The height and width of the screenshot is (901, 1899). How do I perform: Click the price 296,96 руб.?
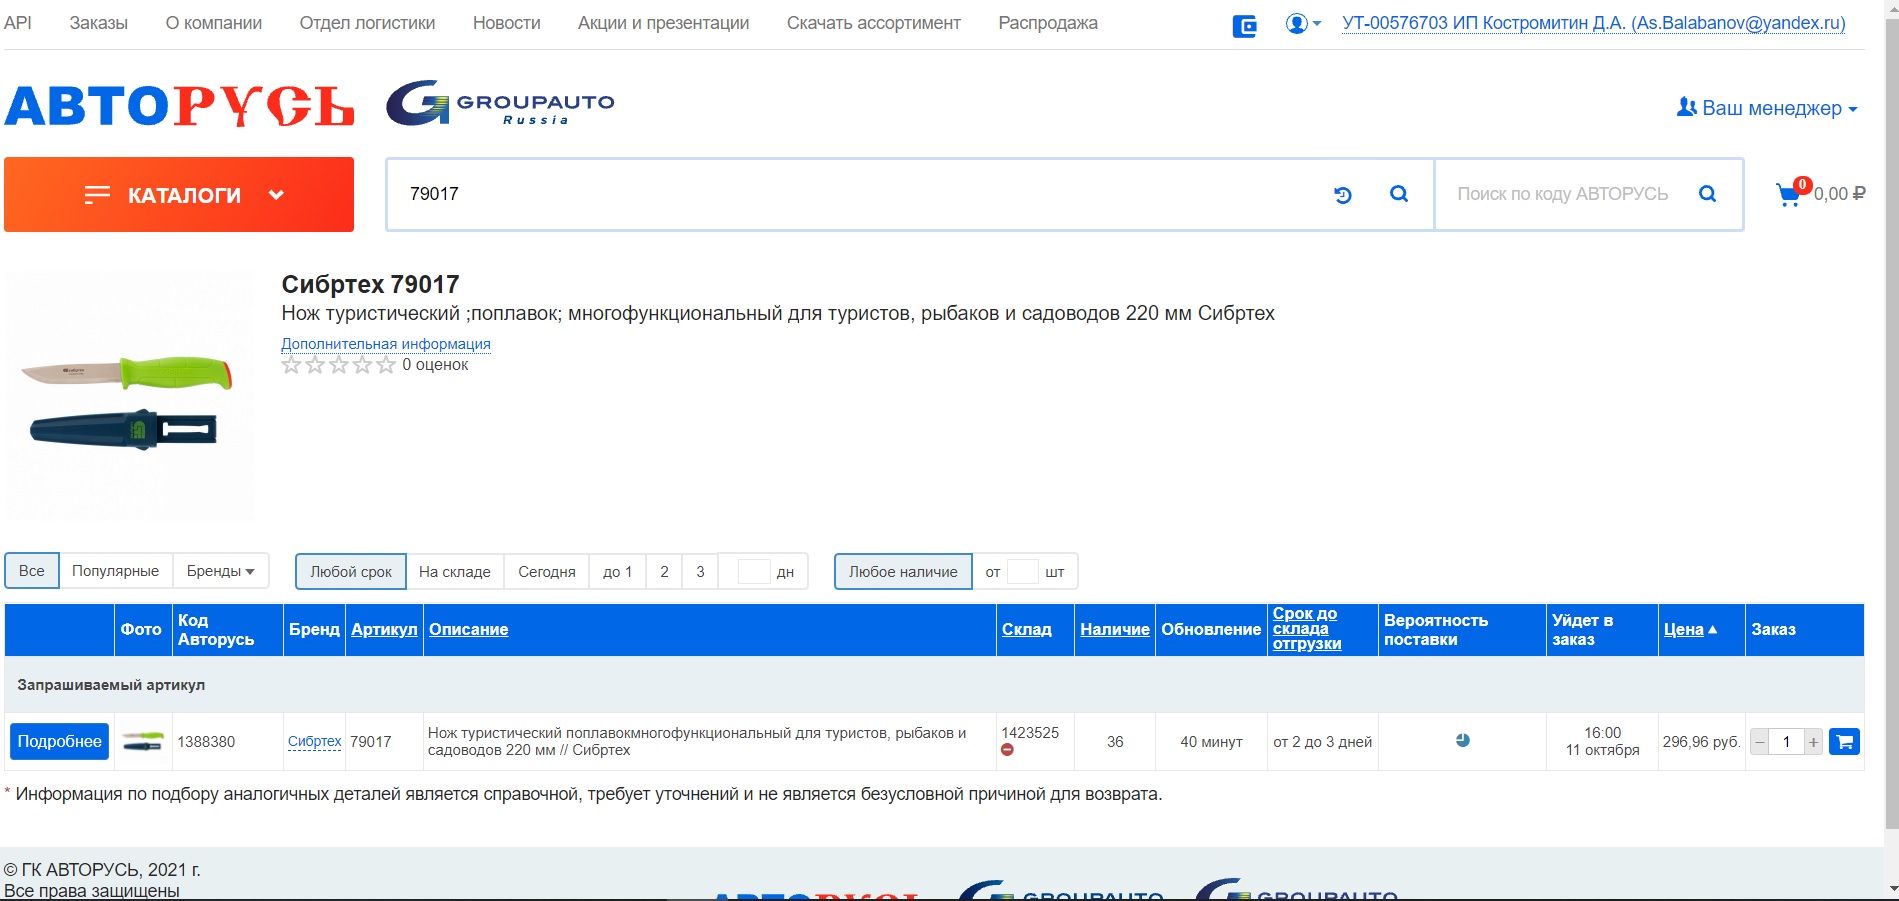point(1701,742)
